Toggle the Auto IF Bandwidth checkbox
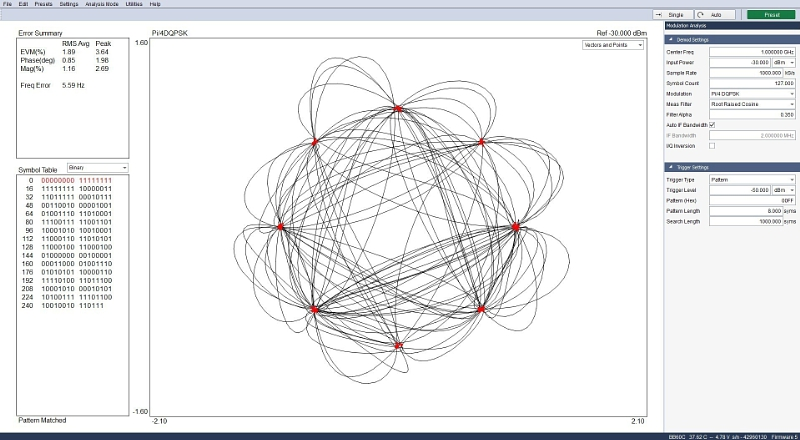 (x=712, y=124)
